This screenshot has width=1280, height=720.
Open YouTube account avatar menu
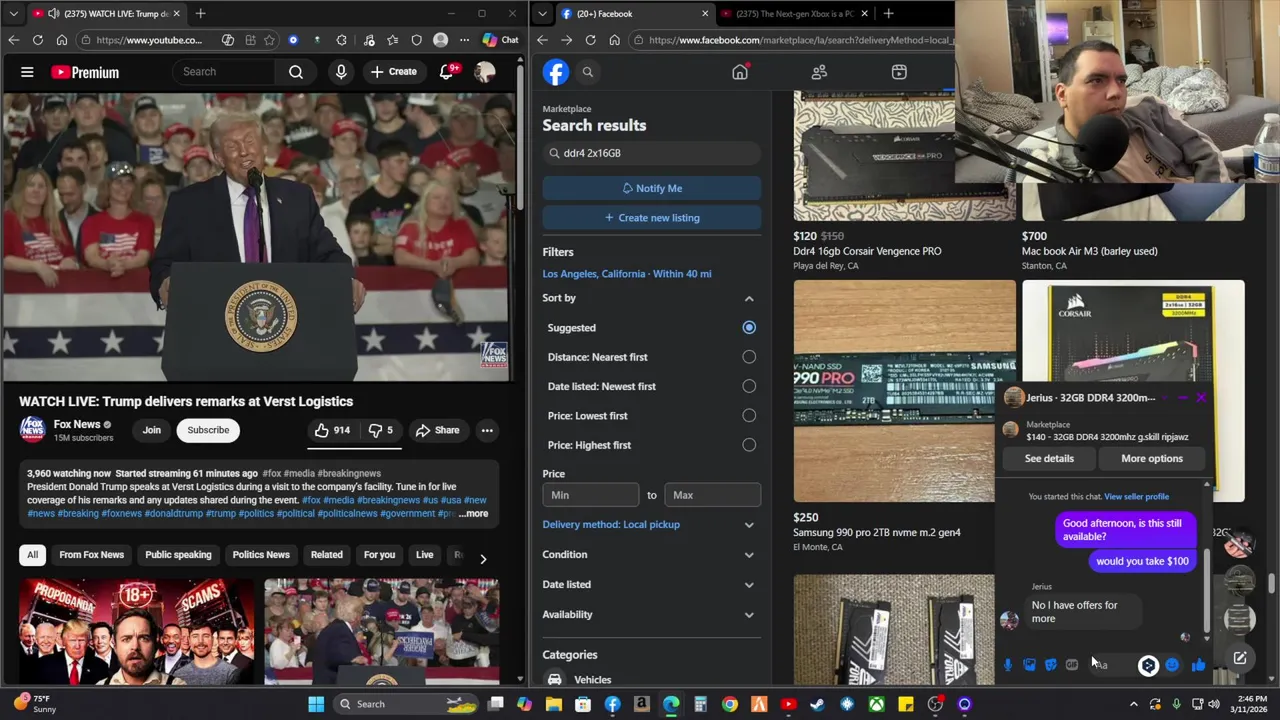click(x=485, y=72)
